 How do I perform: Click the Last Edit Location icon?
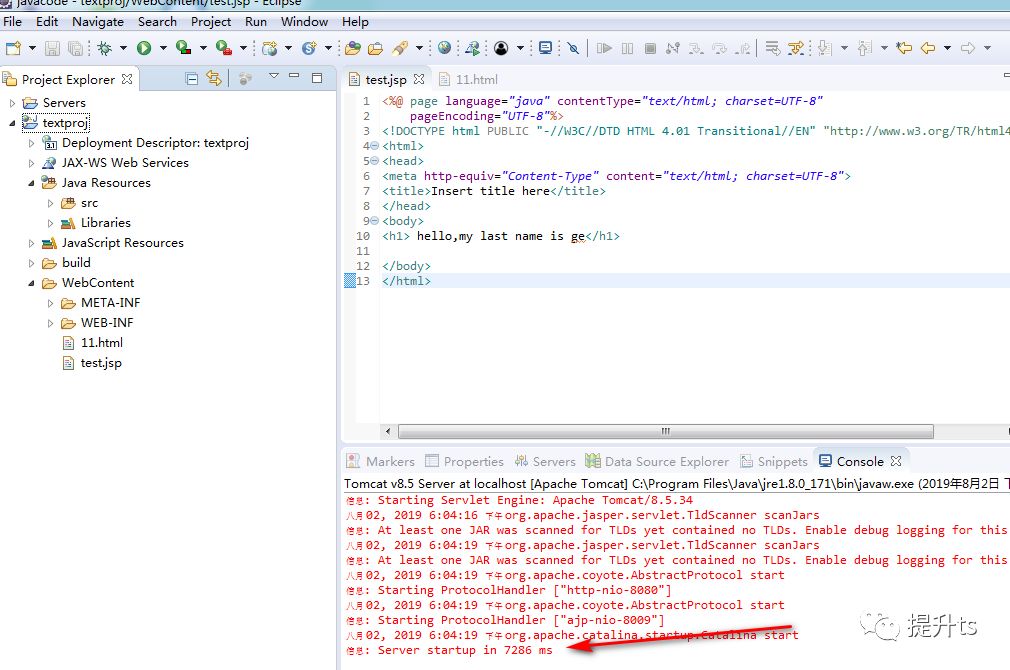click(x=904, y=48)
